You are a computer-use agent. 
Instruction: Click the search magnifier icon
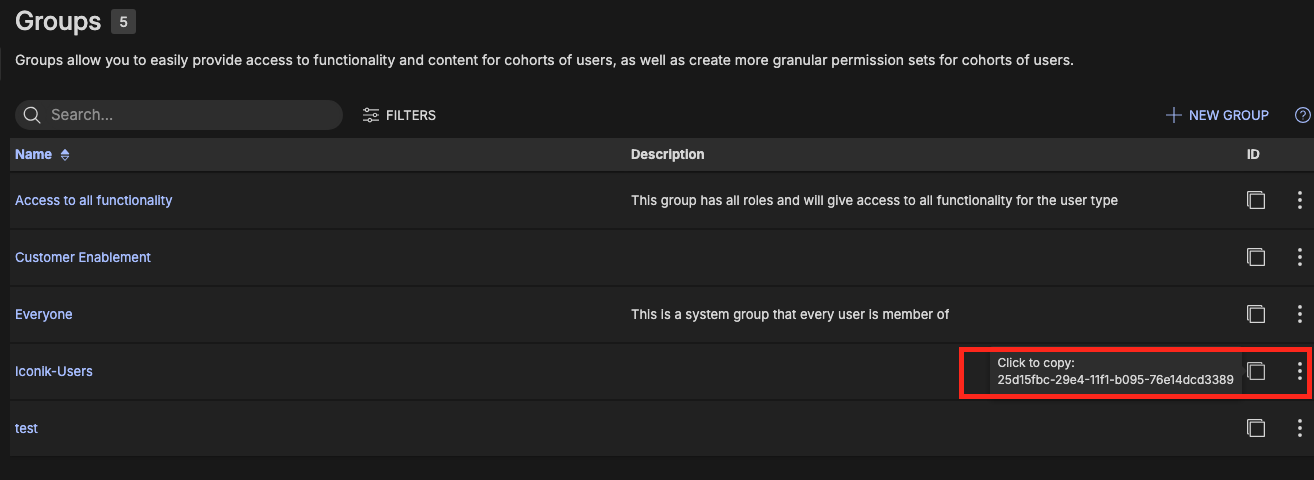pos(32,115)
